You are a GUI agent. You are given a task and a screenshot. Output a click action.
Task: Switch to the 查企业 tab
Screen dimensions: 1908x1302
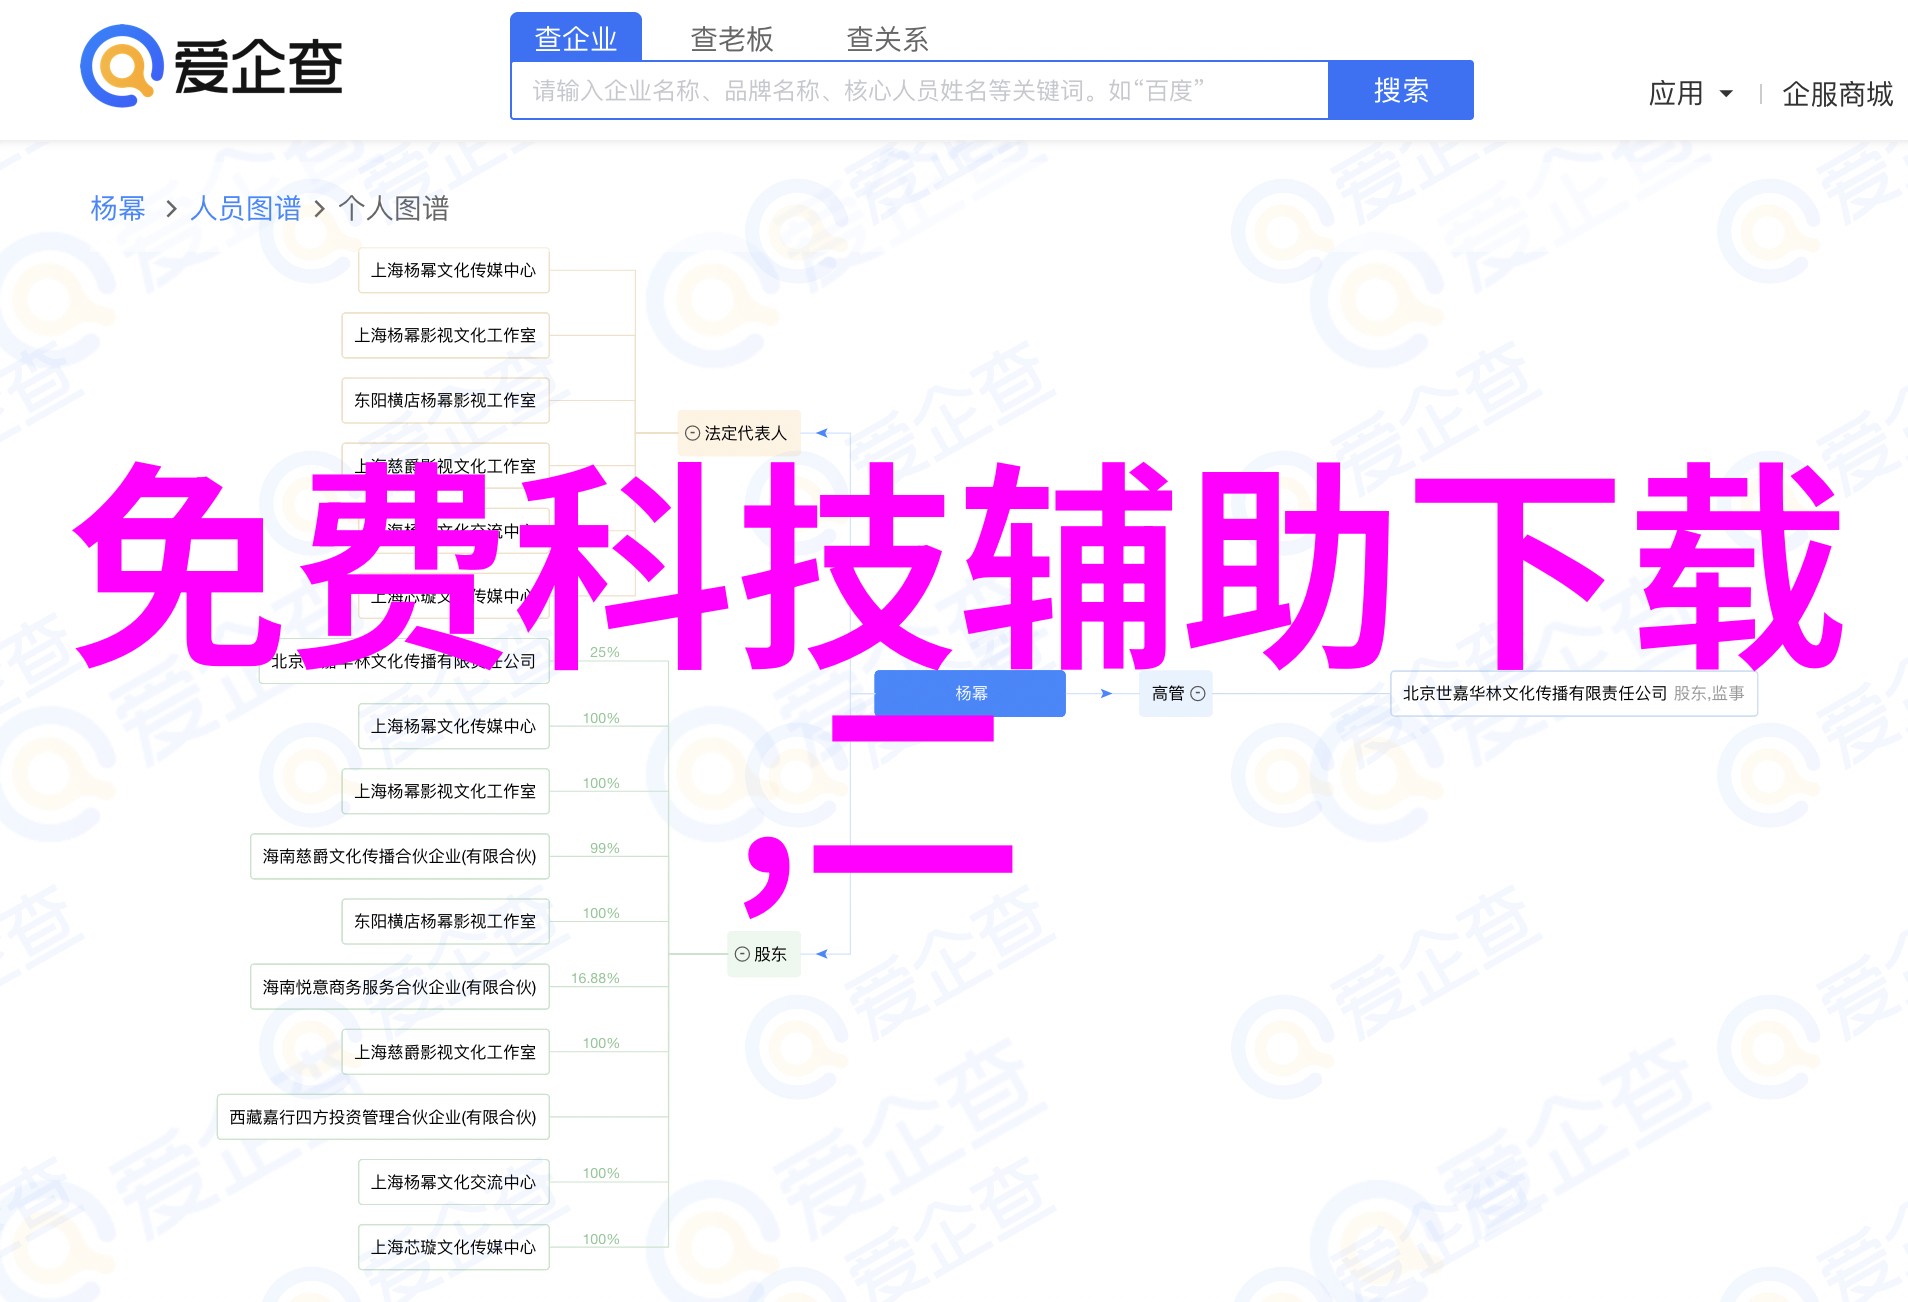pyautogui.click(x=576, y=38)
